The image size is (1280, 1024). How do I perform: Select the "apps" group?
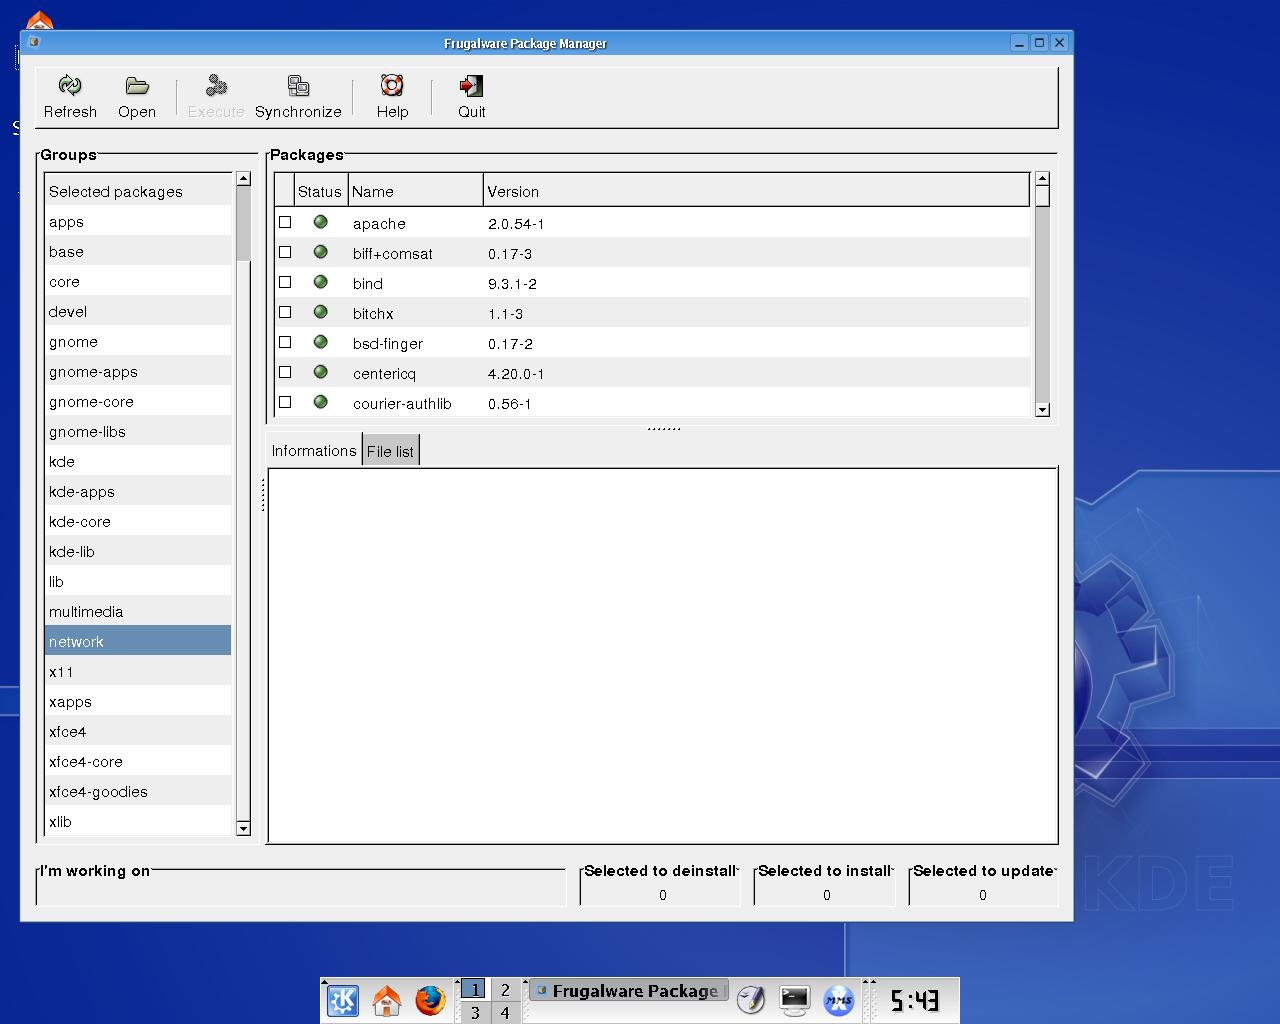tap(138, 221)
